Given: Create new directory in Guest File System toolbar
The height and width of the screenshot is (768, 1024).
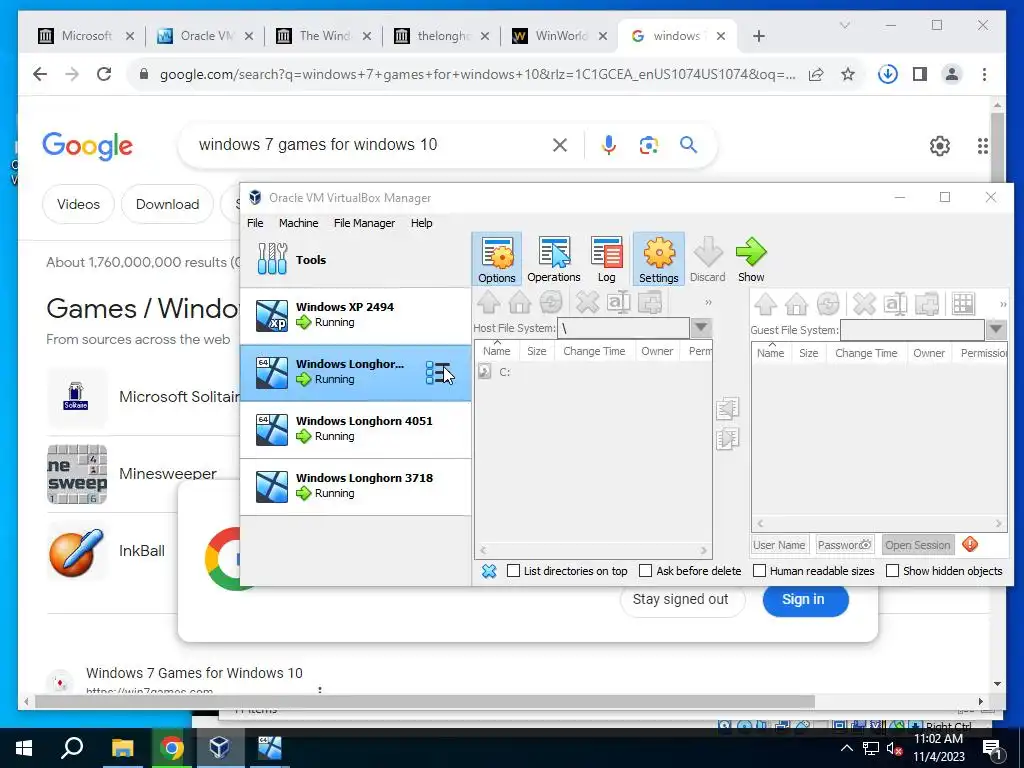Looking at the screenshot, I should pyautogui.click(x=927, y=304).
